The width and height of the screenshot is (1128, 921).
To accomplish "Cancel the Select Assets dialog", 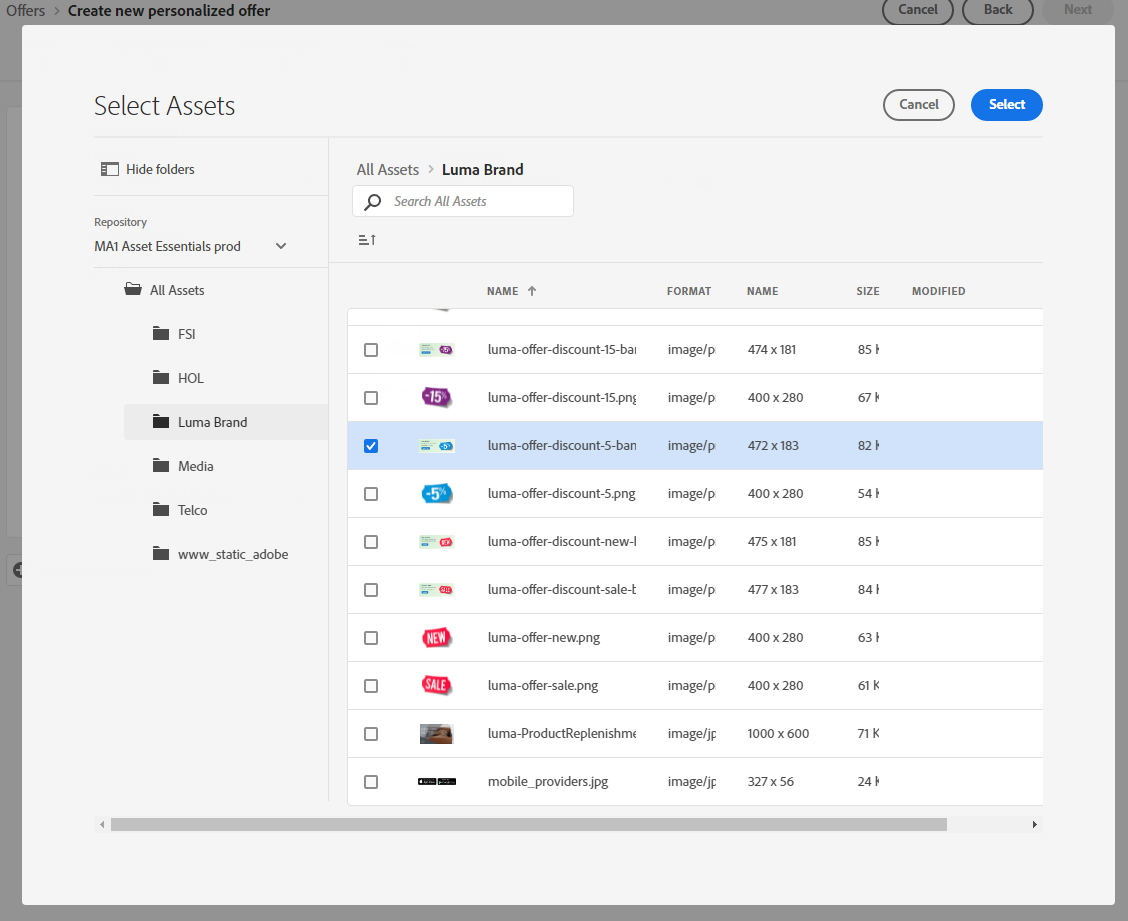I will coord(919,105).
